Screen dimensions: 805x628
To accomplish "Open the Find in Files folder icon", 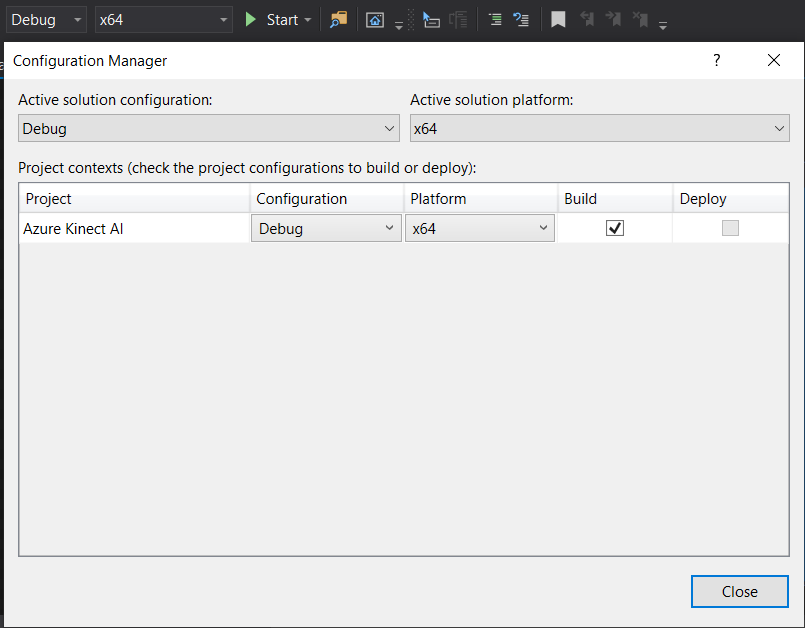I will point(339,20).
